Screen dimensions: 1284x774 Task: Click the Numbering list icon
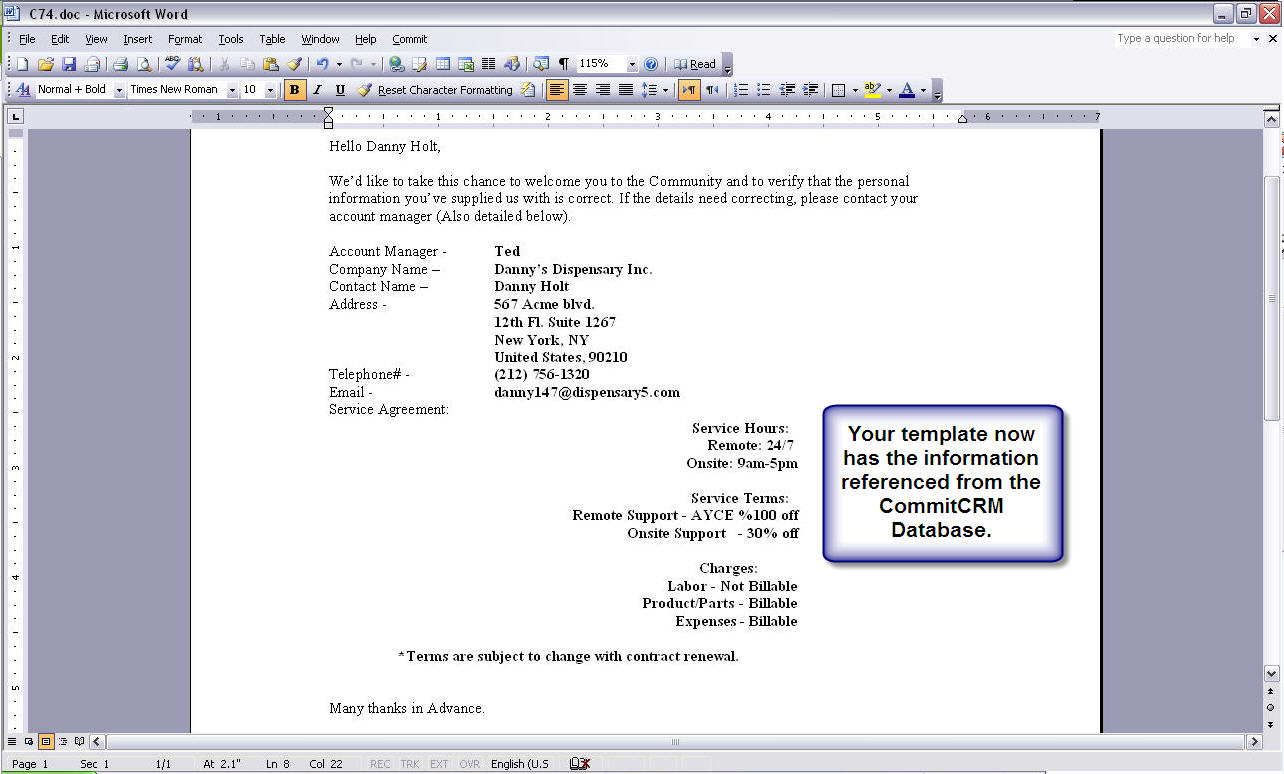tap(741, 90)
